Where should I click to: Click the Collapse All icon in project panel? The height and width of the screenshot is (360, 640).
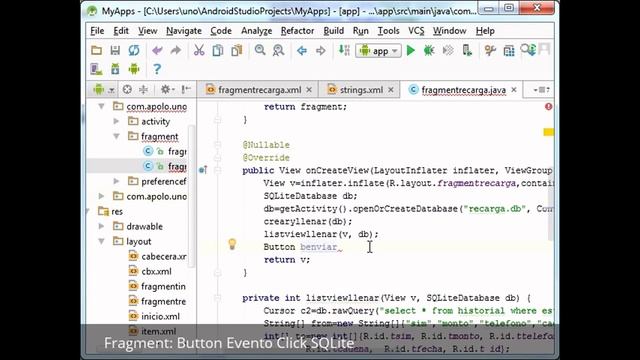click(143, 89)
